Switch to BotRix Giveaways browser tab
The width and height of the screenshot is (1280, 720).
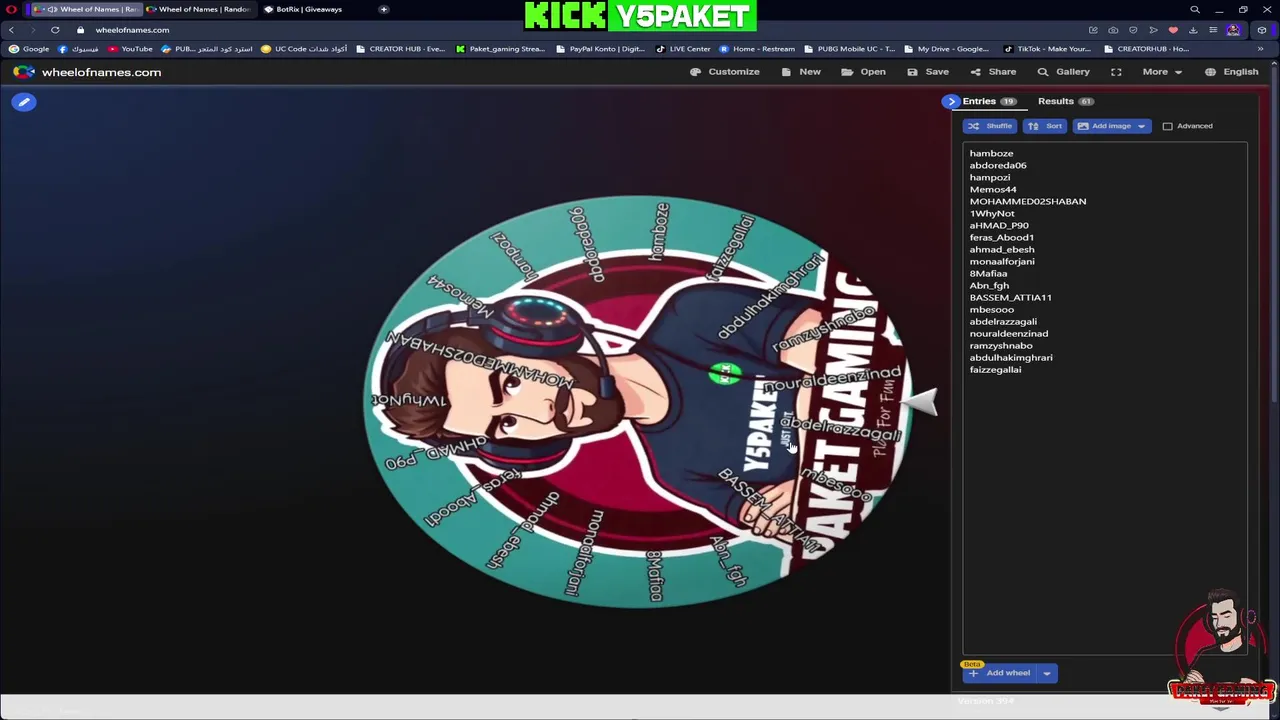[x=308, y=9]
